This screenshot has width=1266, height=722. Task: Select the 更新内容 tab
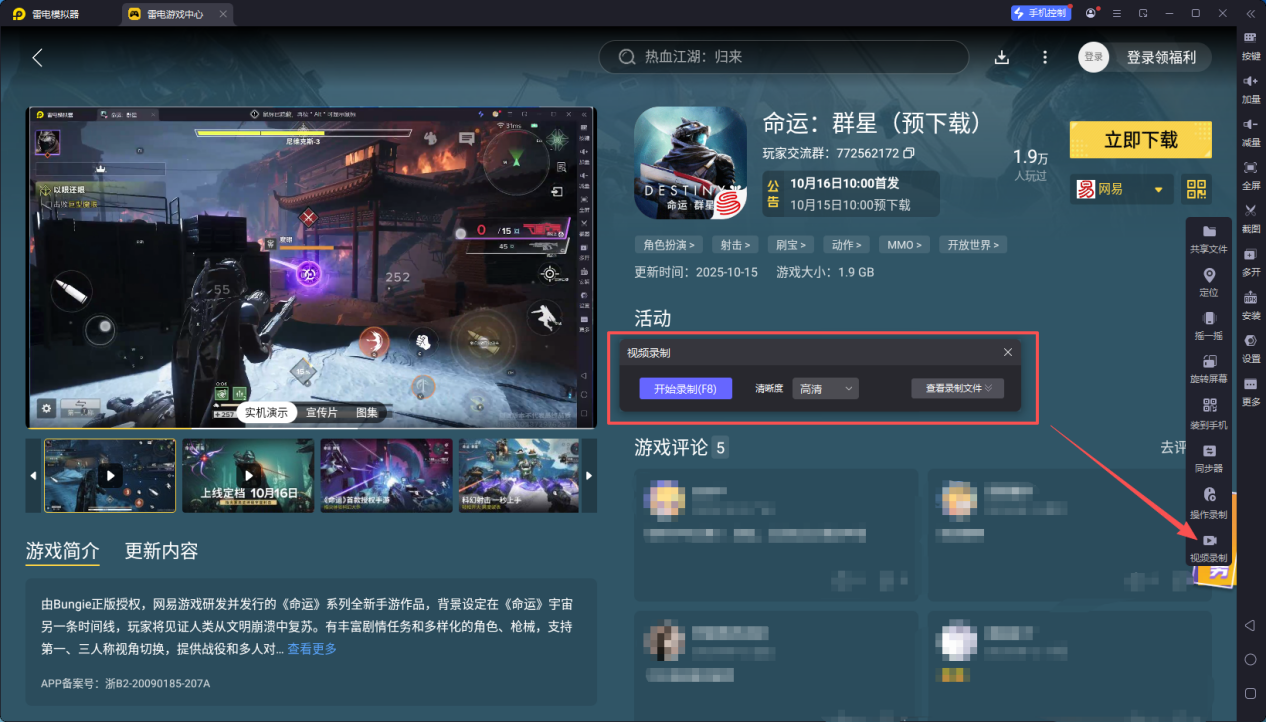pos(161,551)
